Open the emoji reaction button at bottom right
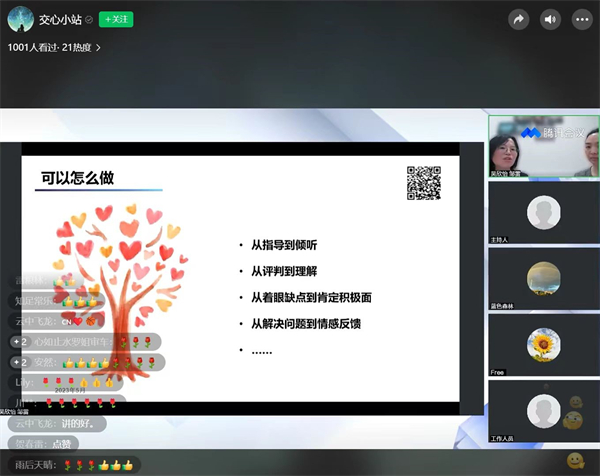Screen dimensions: 600x476 tap(575, 461)
